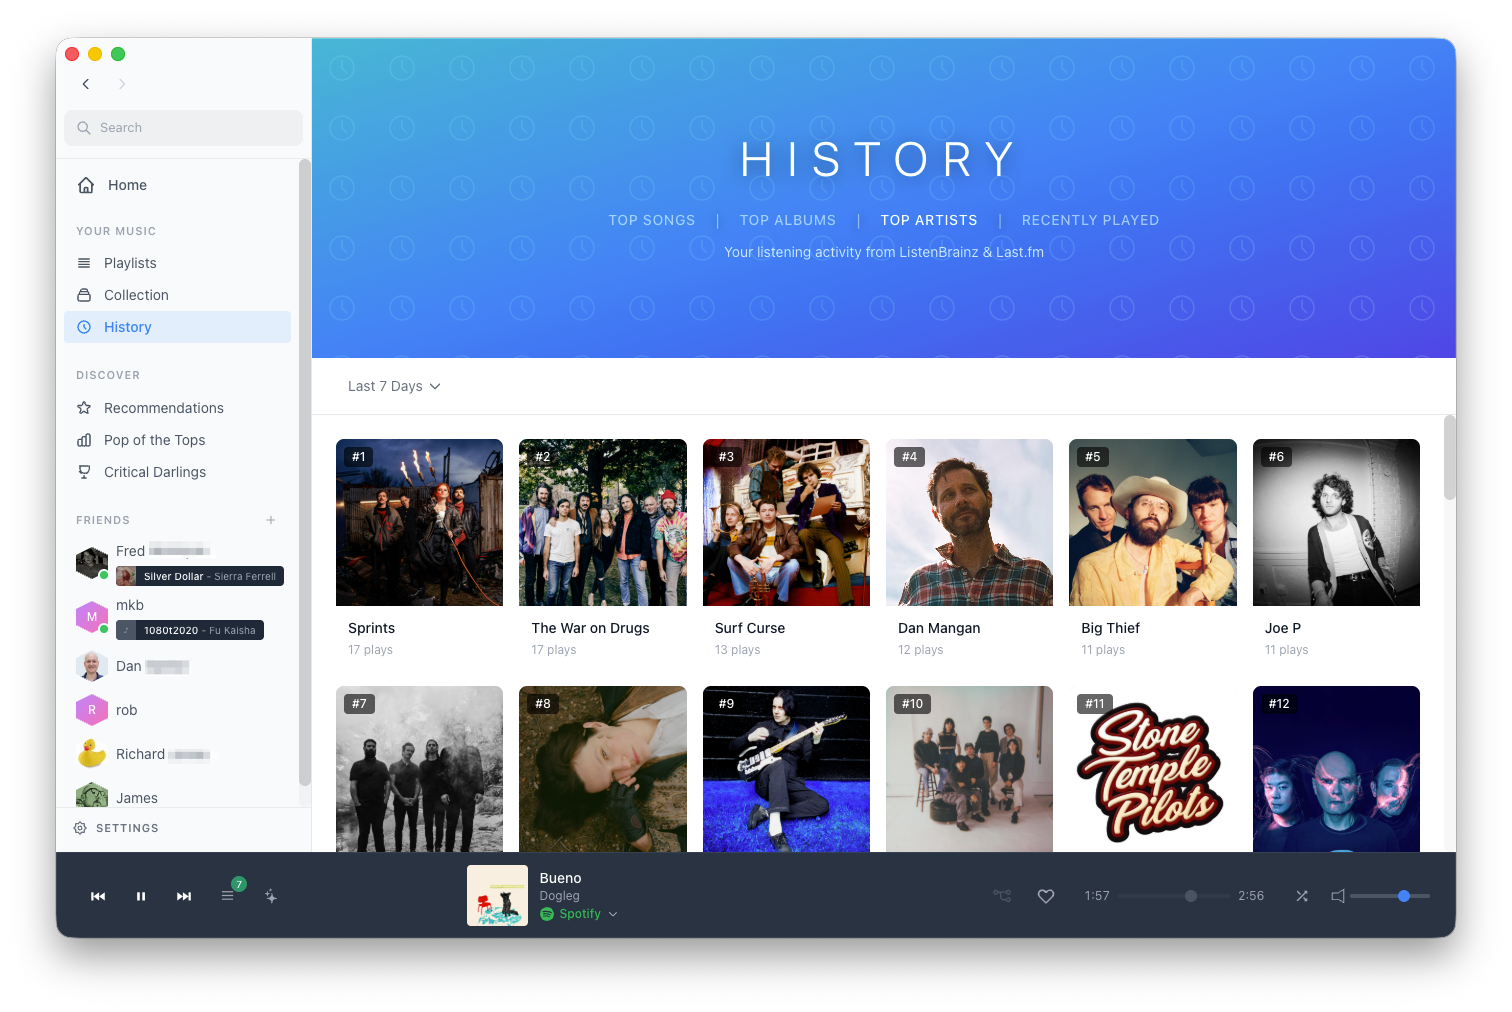Click the AI sparkle icon in the player bar
Screen dimensions: 1512x1012
coord(271,896)
